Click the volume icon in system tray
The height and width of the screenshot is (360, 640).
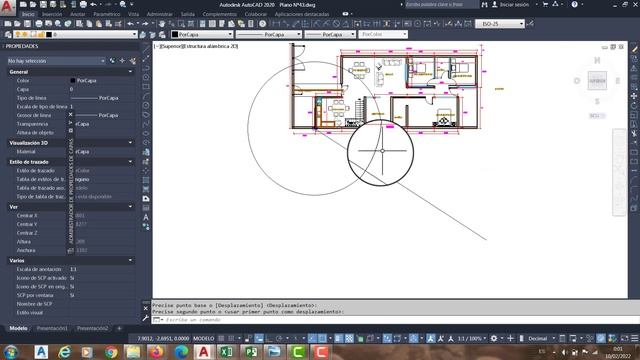click(564, 352)
